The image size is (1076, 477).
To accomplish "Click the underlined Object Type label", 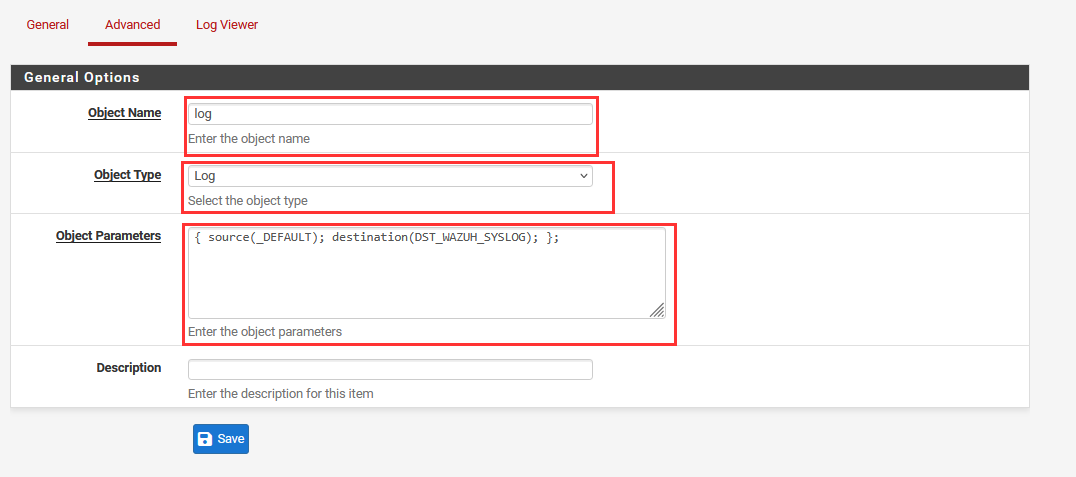I will tap(128, 175).
